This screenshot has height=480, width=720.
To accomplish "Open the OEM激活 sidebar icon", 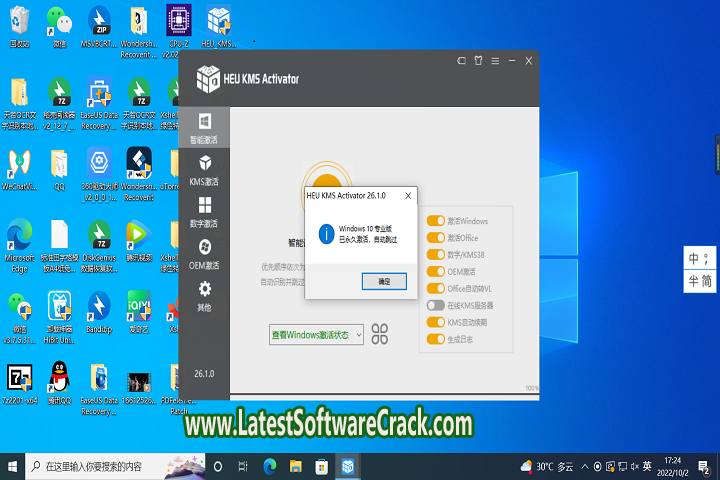I will 204,253.
